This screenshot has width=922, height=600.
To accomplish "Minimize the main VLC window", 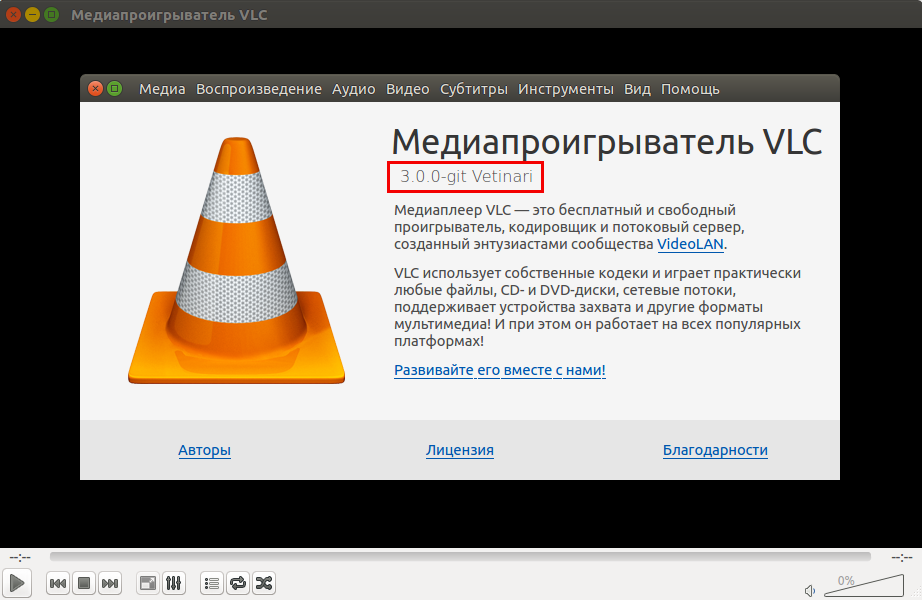I will pyautogui.click(x=32, y=15).
